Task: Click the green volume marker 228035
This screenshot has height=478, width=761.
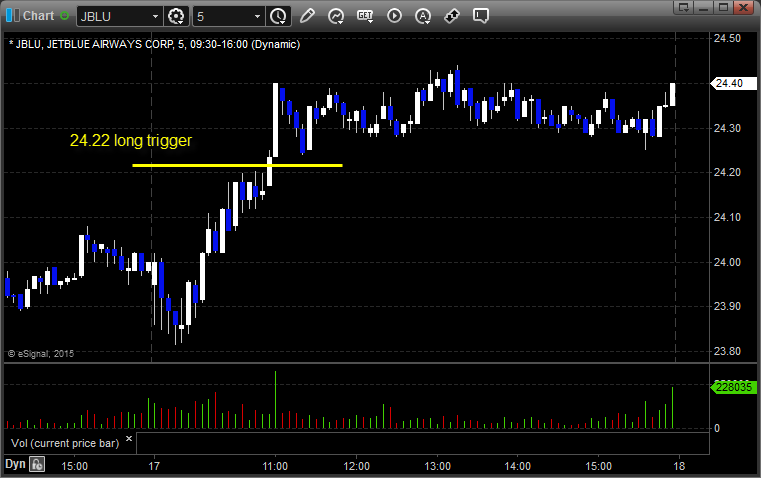Action: [733, 387]
